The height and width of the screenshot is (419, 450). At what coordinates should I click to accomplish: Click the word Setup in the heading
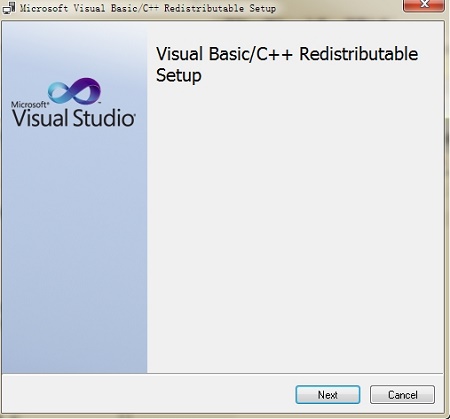tap(179, 76)
